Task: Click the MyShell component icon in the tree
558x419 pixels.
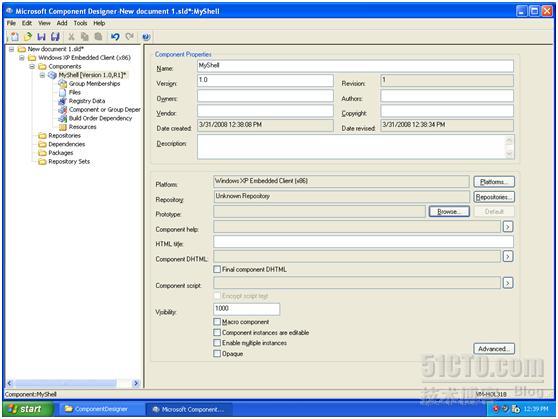Action: coord(52,75)
